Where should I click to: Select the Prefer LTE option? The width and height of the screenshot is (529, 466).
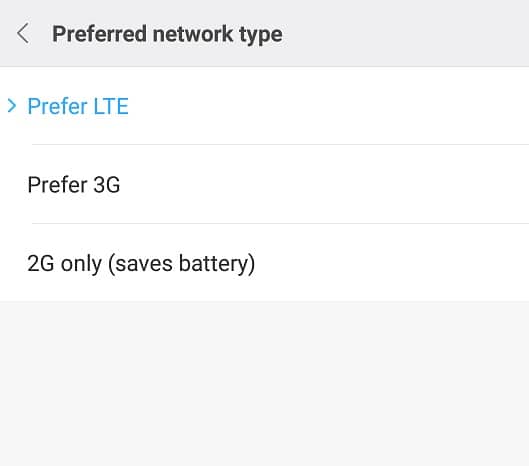264,106
